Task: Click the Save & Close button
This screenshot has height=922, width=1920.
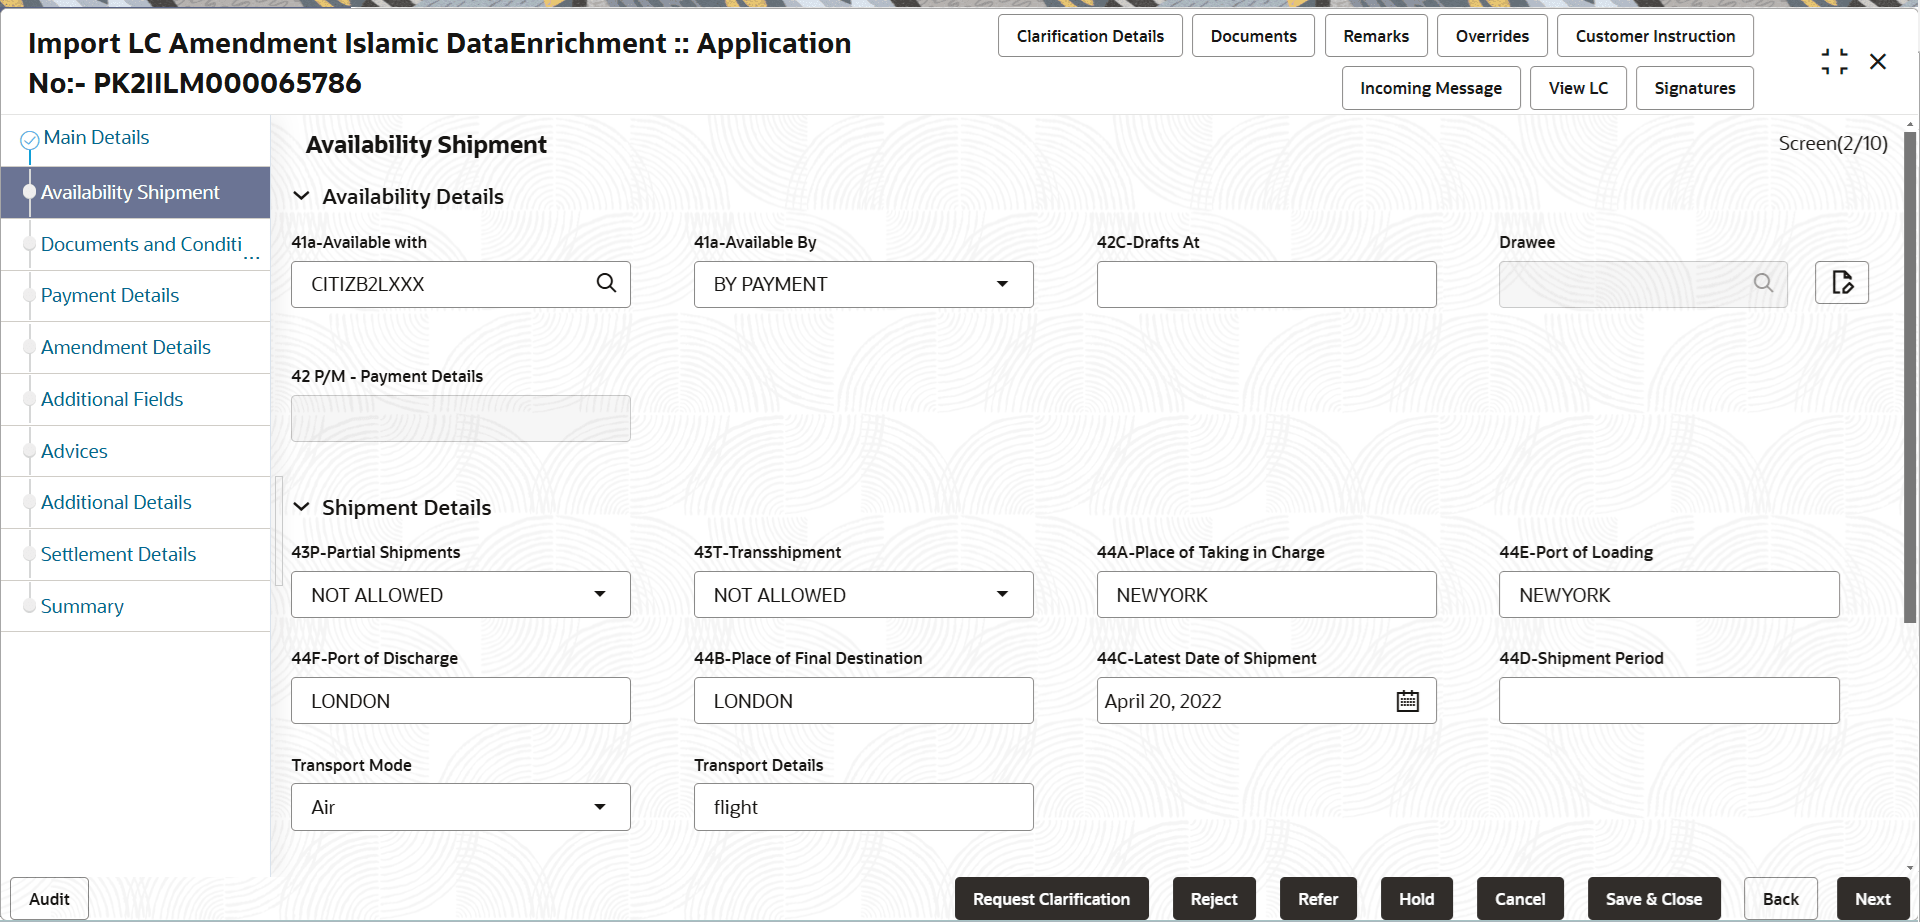Action: pos(1653,899)
